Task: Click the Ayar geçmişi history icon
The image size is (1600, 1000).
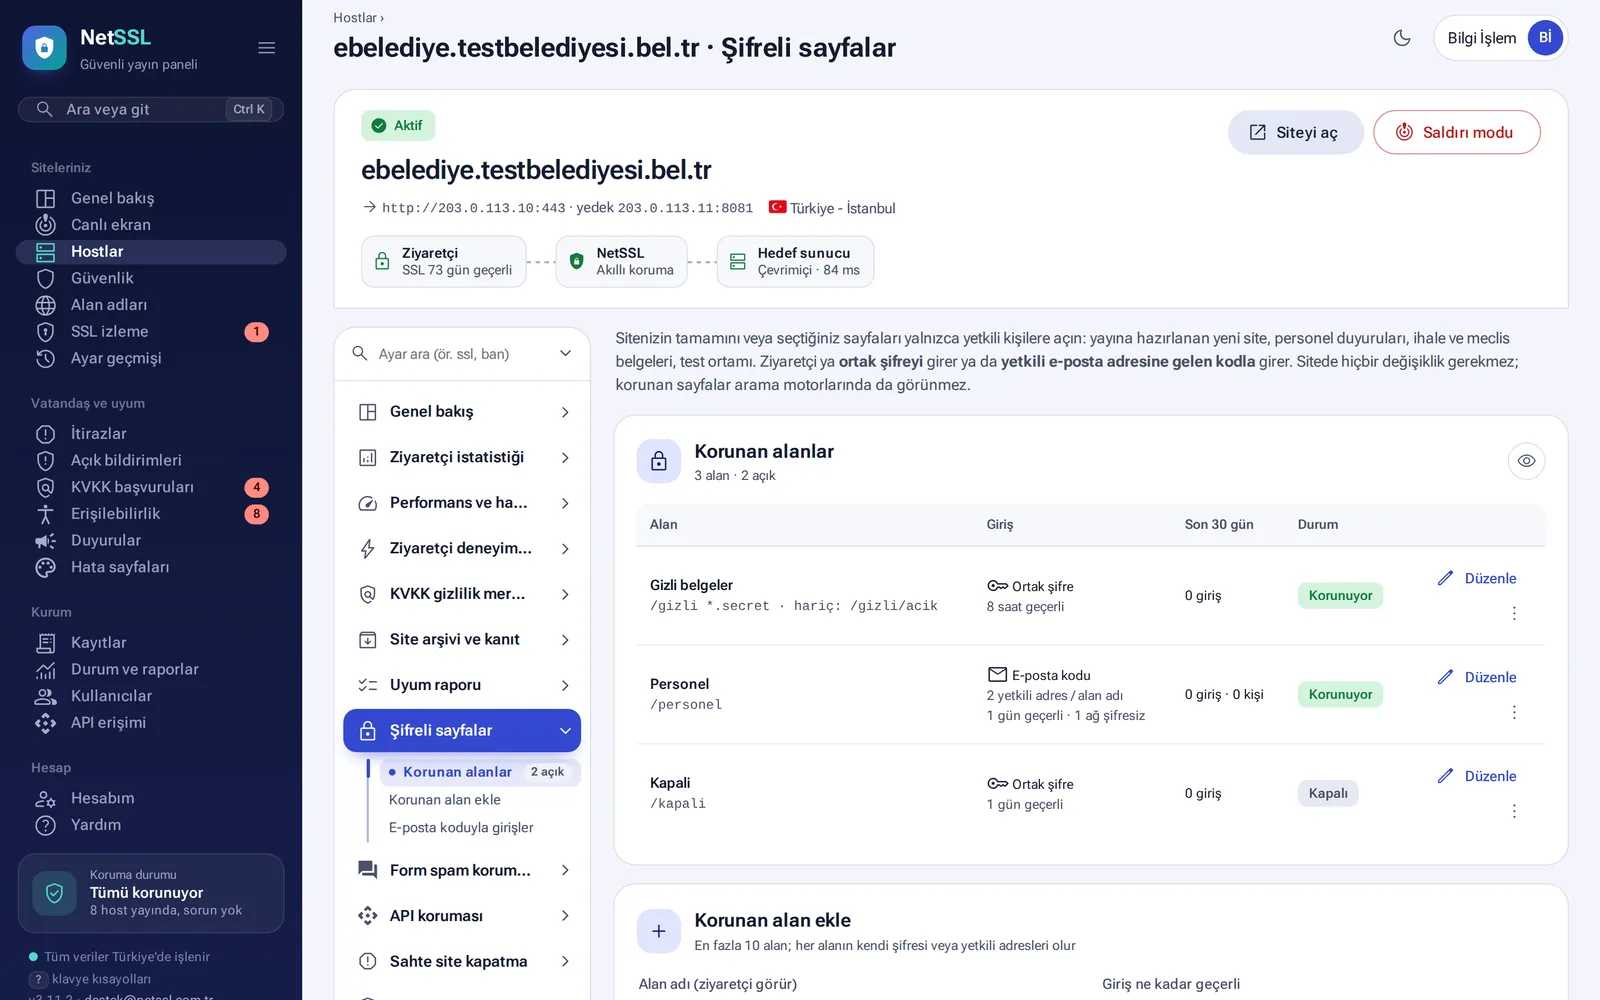Action: point(45,358)
